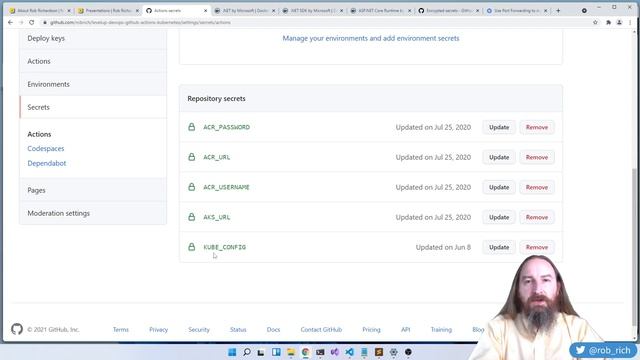
Task: Switch to the Presentations browser tab
Action: tap(108, 11)
